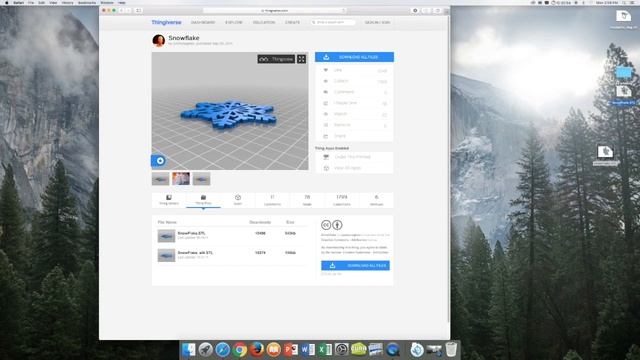Screen dimensions: 640x360
Task: Click the I Made One icon
Action: (x=326, y=103)
